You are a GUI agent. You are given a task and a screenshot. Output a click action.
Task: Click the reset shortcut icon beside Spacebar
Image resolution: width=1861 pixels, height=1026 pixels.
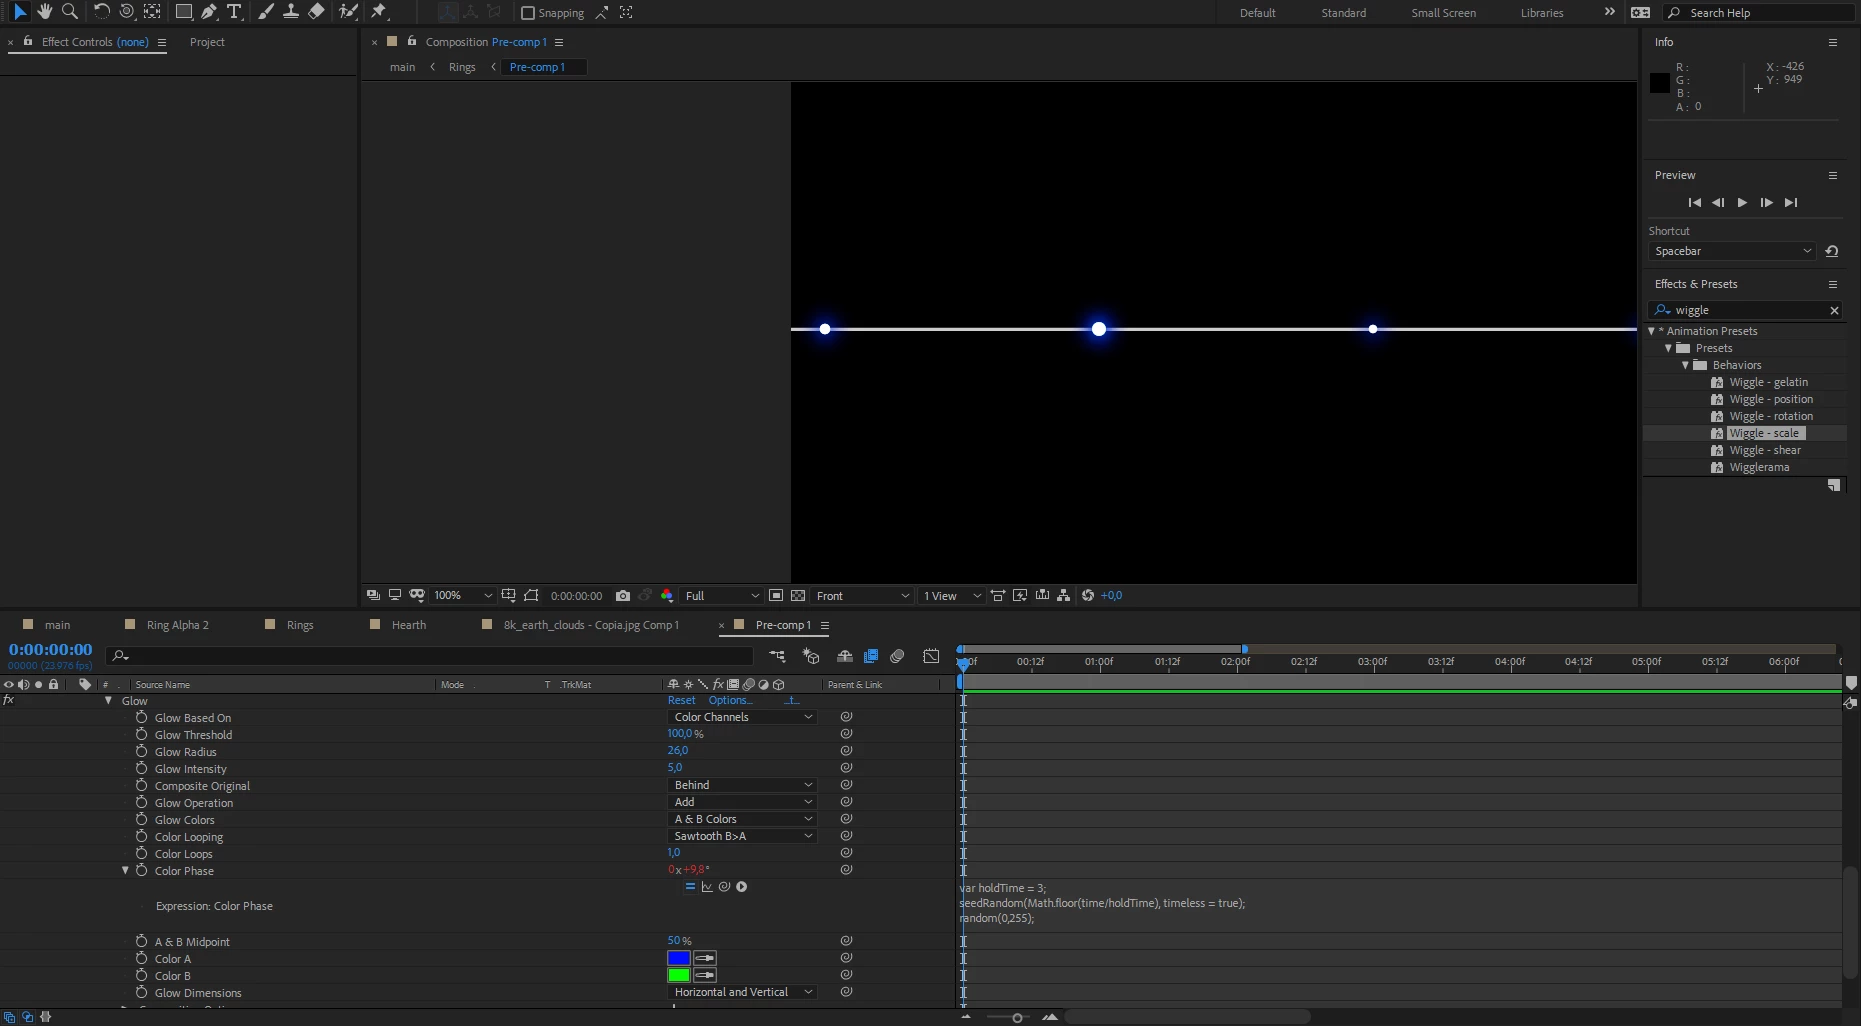[x=1832, y=251]
